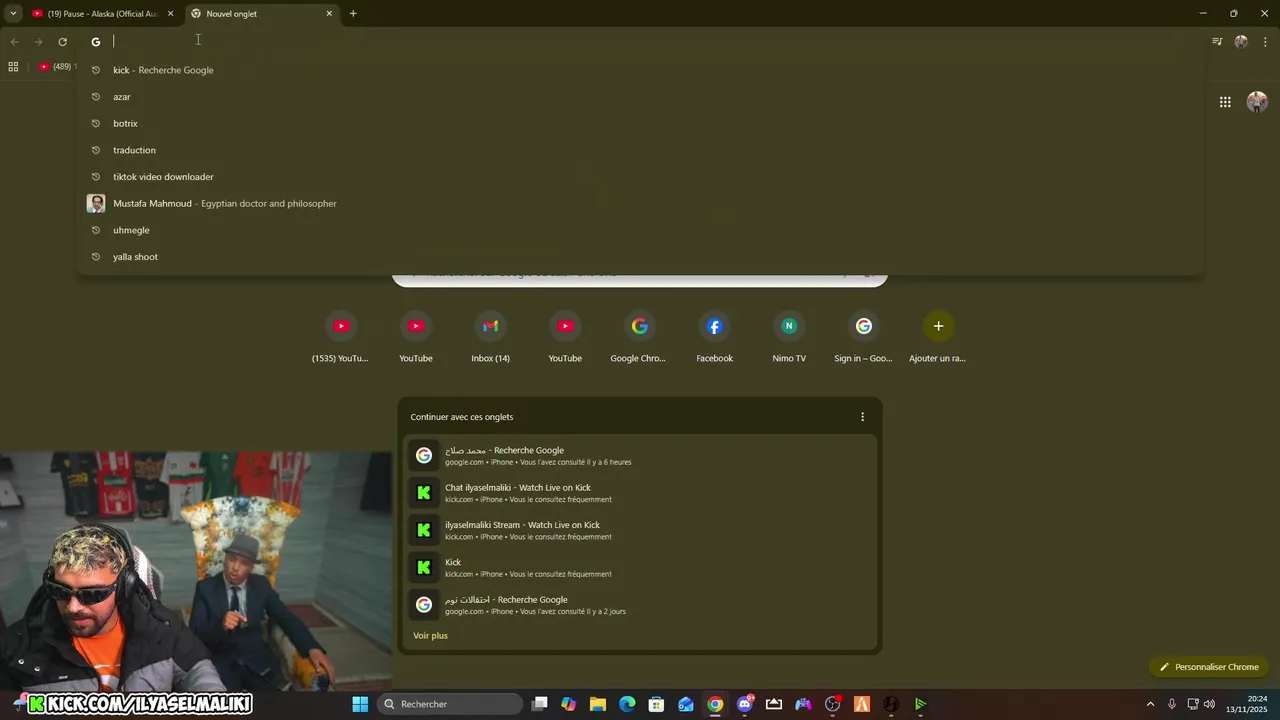The height and width of the screenshot is (720, 1280).
Task: Choose the 'kick - Recherche Google' suggestion
Action: pyautogui.click(x=640, y=70)
